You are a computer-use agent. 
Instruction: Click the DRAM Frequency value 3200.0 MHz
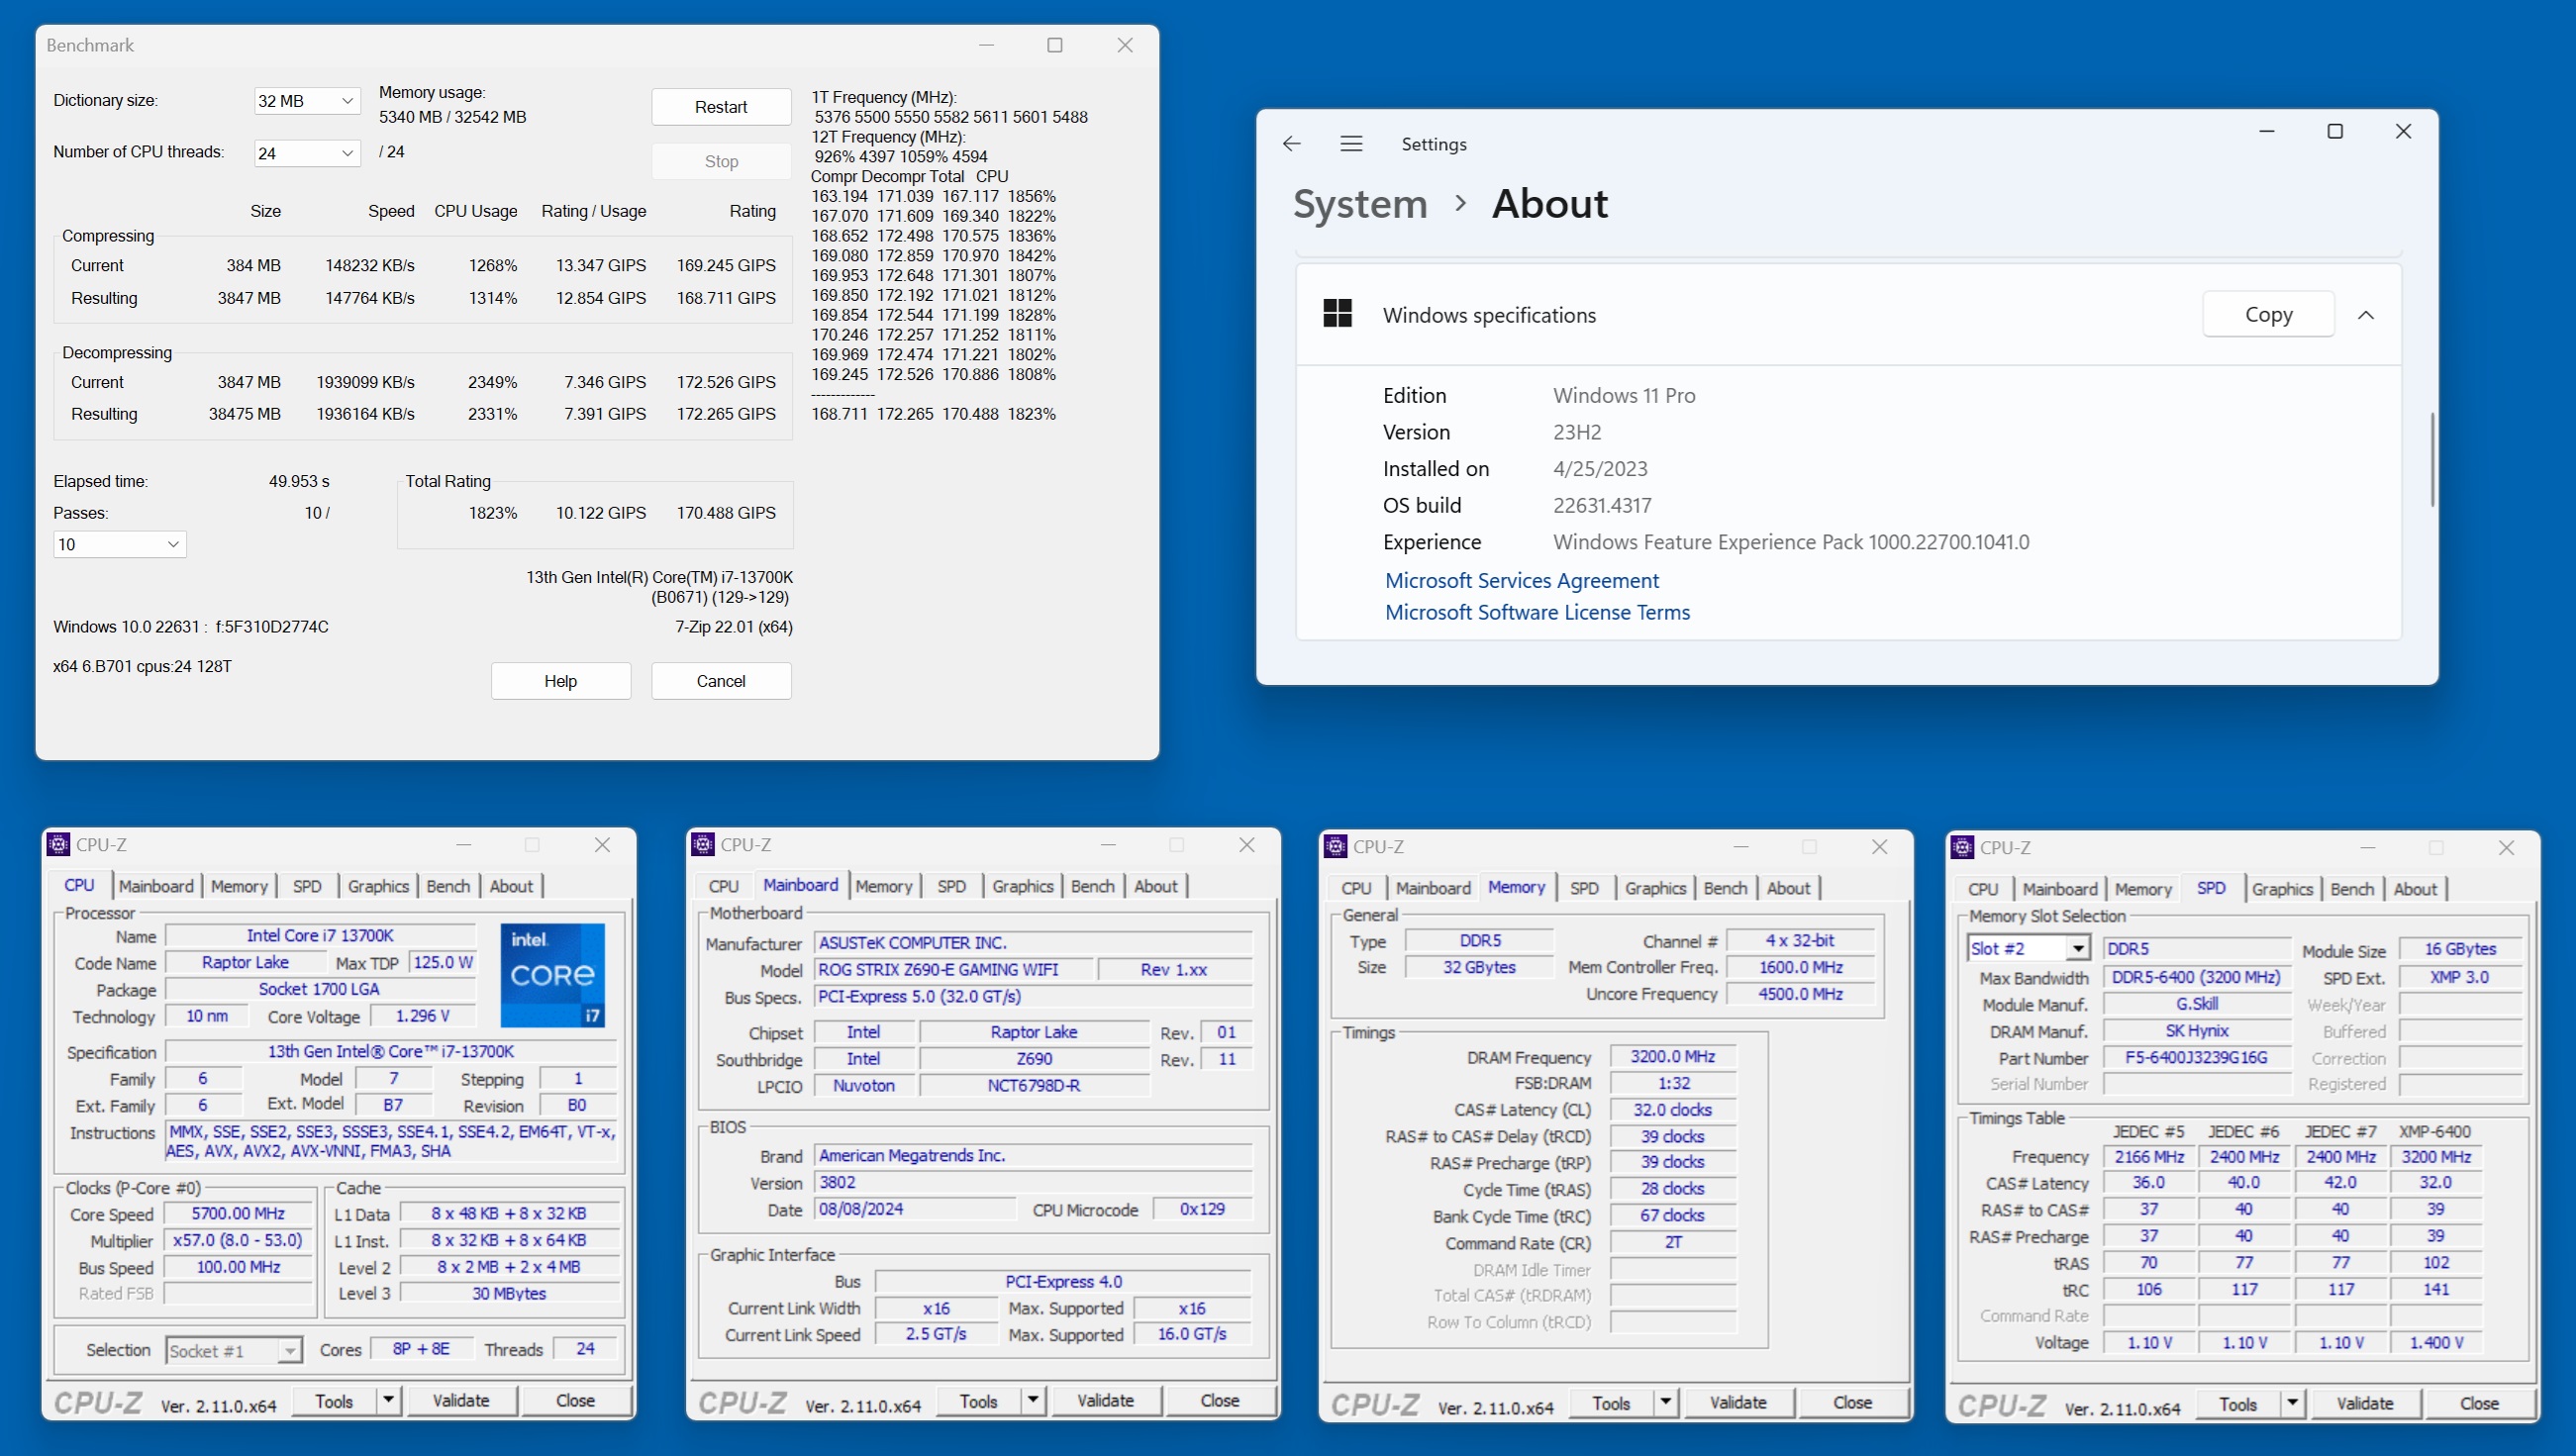(x=1672, y=1057)
